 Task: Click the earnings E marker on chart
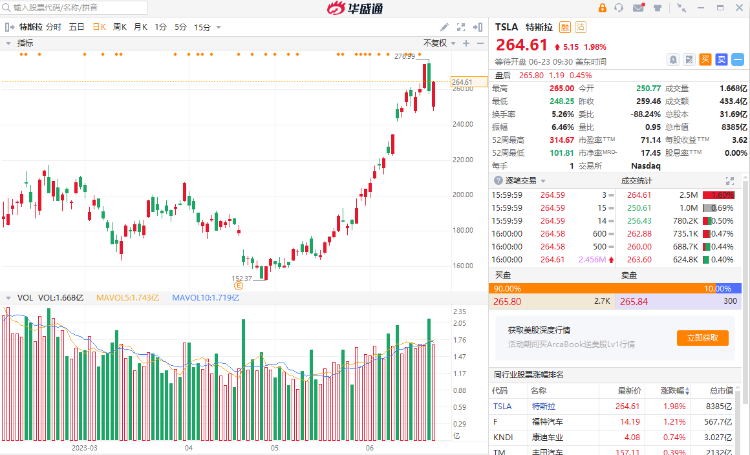tap(238, 286)
